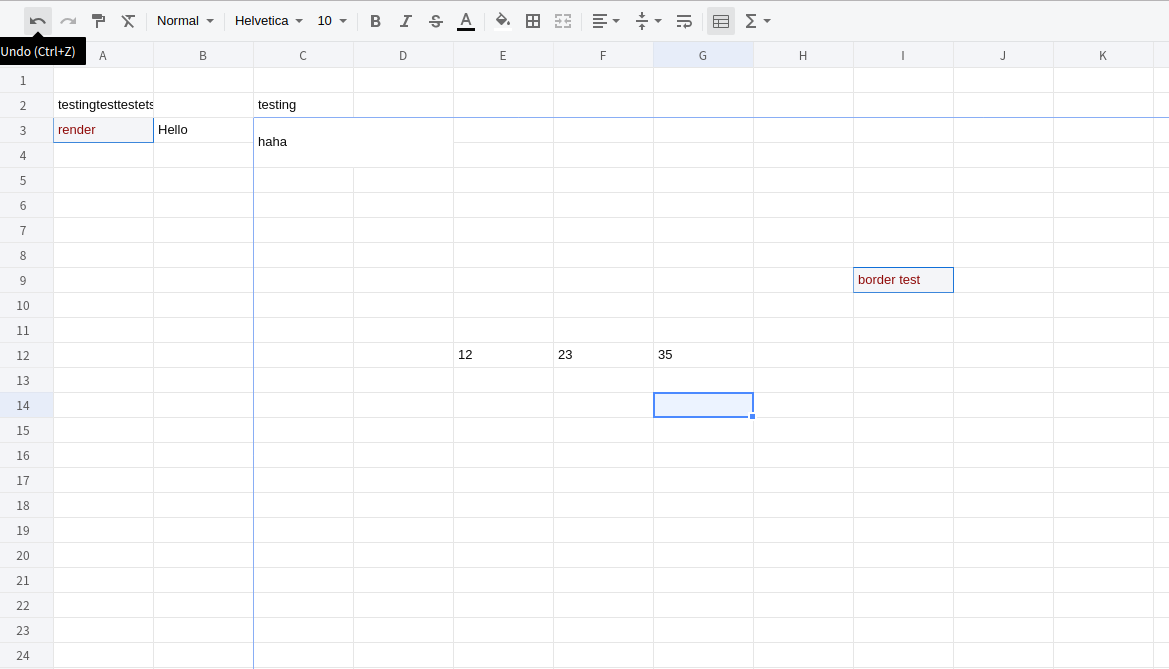Merge the selected cells
The image size is (1169, 669).
point(562,20)
